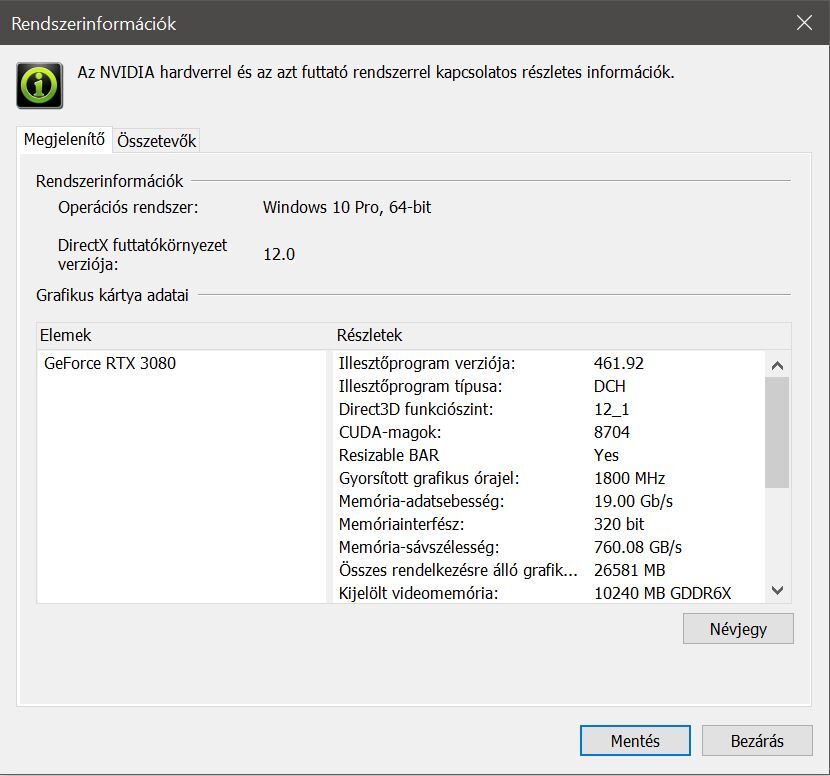Click the Részletek column header

point(369,335)
